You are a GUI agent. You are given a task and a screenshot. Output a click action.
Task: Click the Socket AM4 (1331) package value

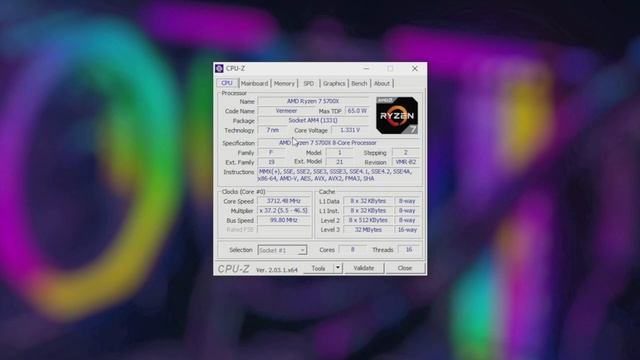point(313,120)
